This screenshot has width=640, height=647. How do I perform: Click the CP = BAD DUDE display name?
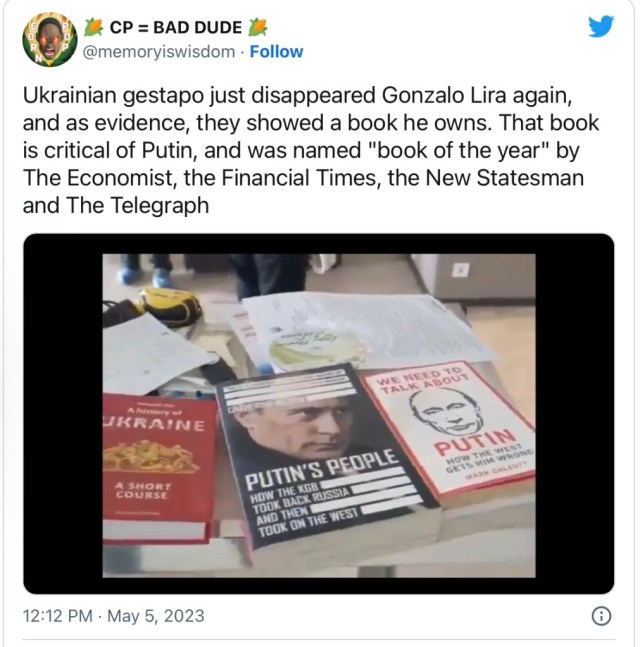pyautogui.click(x=176, y=28)
